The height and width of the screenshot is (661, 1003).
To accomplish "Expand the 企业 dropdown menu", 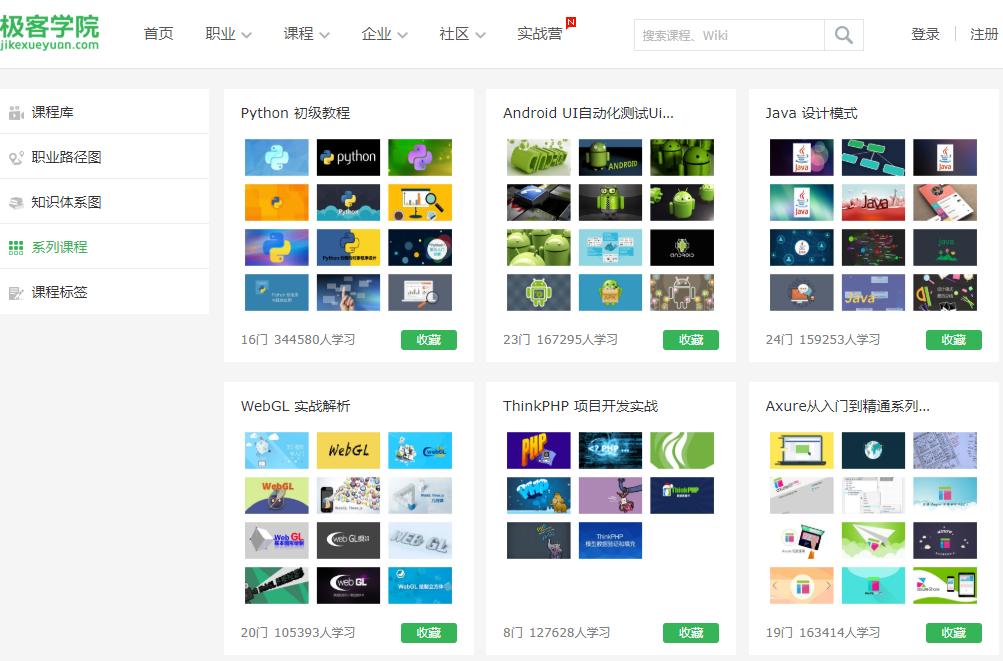I will pyautogui.click(x=384, y=34).
